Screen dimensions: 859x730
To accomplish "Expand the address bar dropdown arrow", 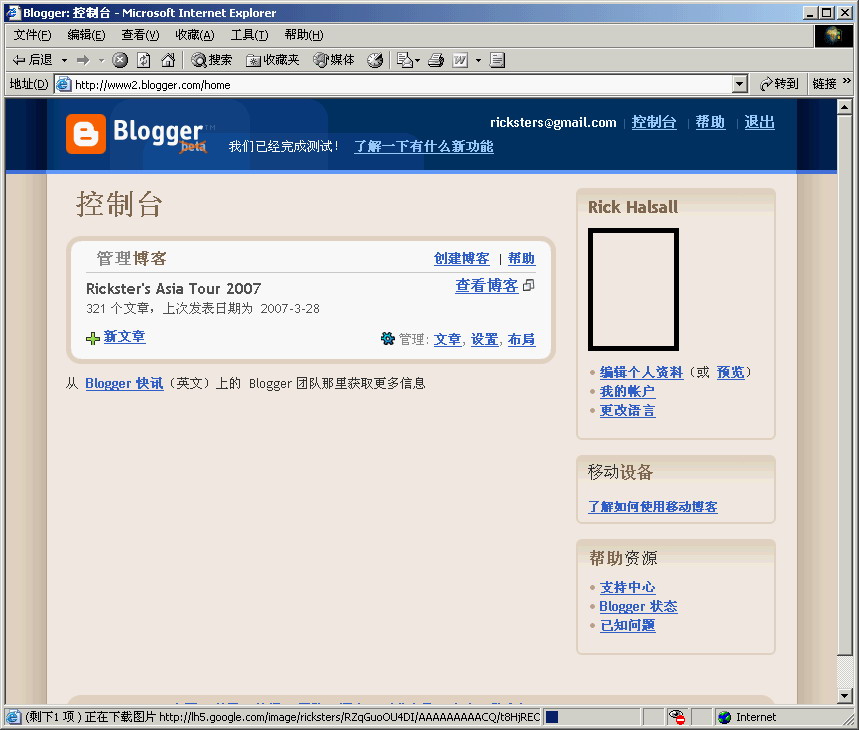I will tap(740, 85).
